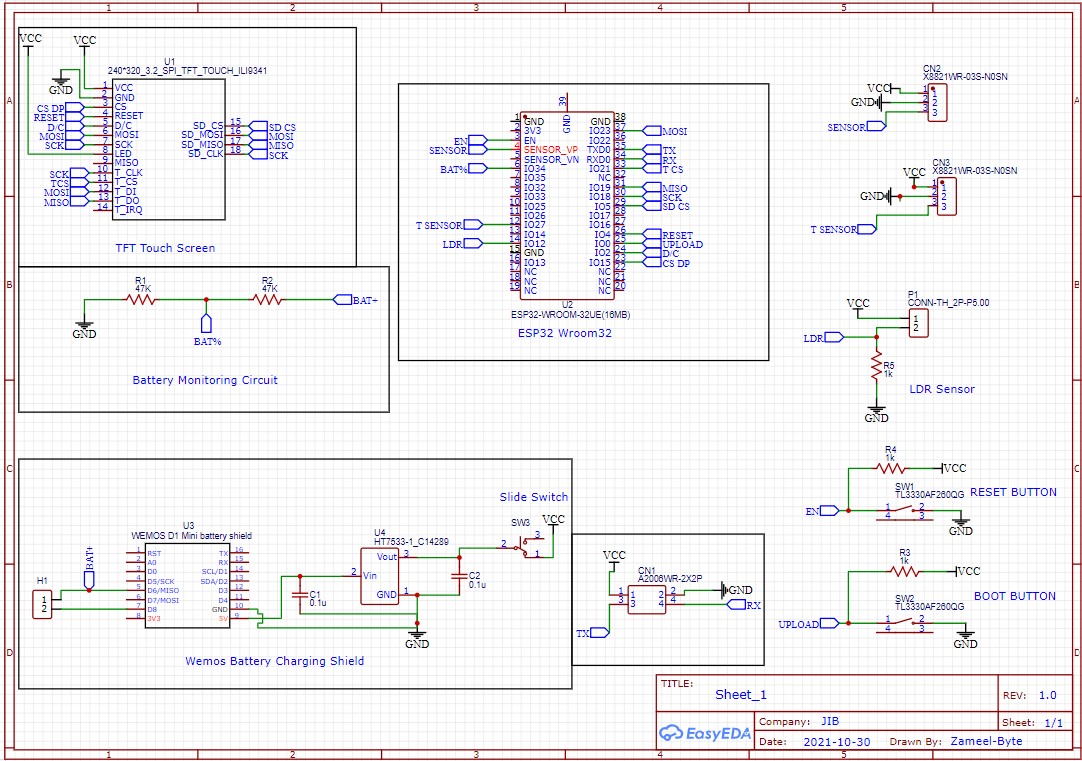Select the 'BOOT BUTTON' caption
Screen dimensions: 1082x761
tap(1014, 596)
